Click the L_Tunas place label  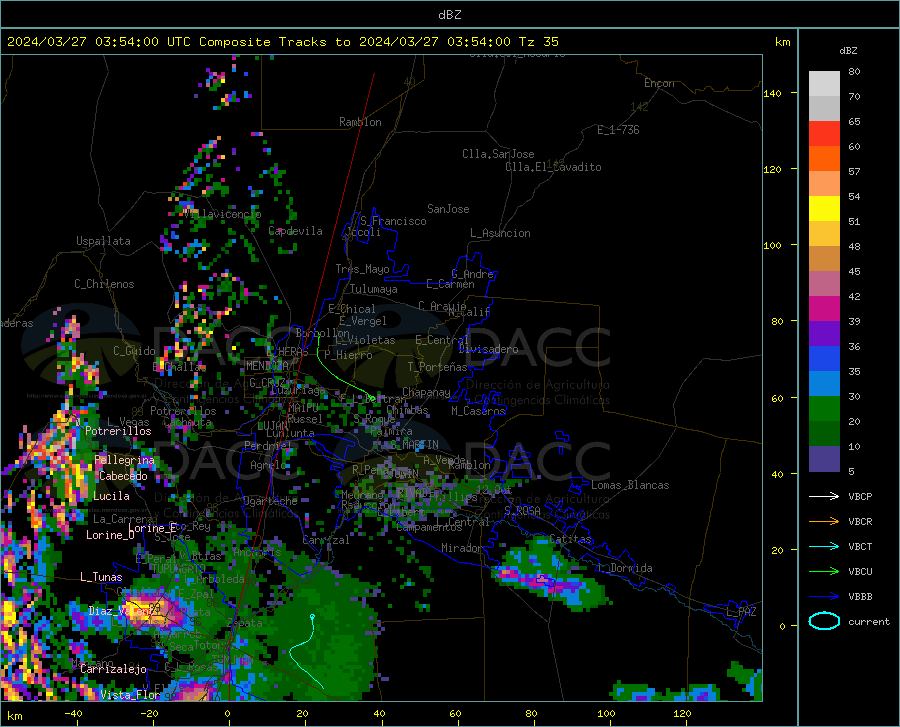click(x=101, y=577)
